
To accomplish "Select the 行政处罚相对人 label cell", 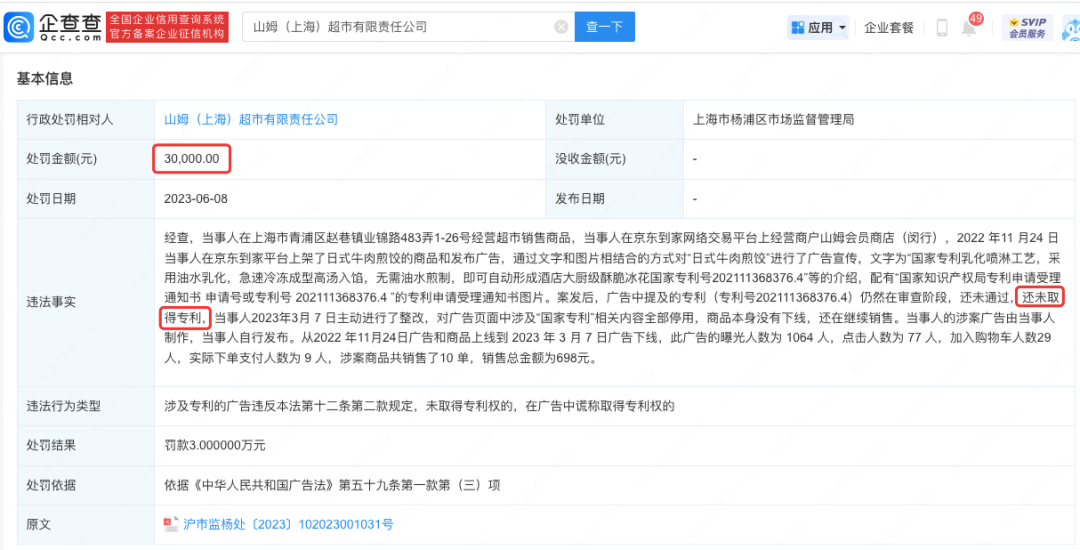I will pyautogui.click(x=86, y=119).
